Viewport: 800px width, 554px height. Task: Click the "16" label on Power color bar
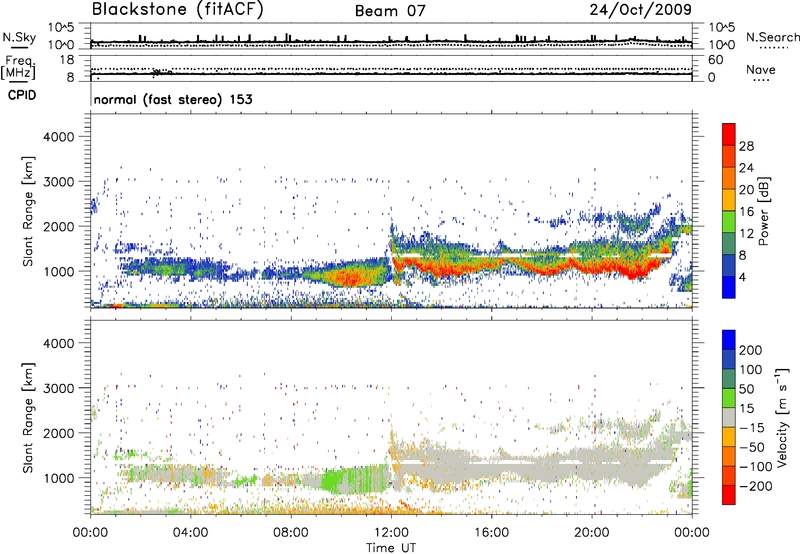(x=746, y=212)
